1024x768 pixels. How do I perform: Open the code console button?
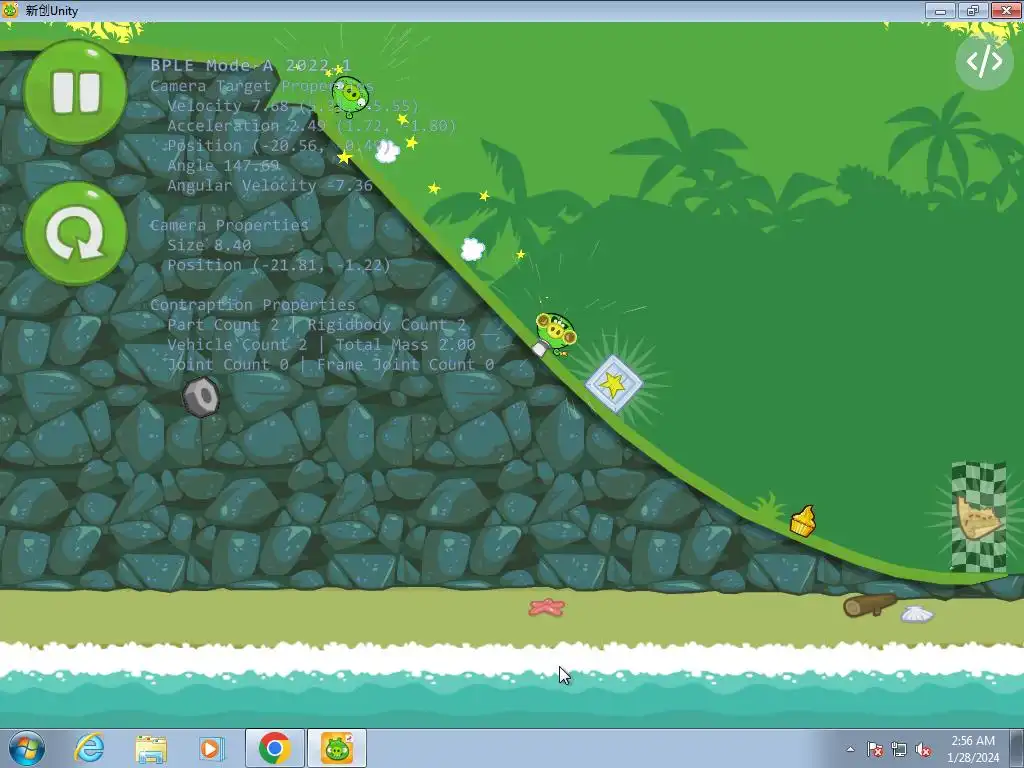pos(984,62)
